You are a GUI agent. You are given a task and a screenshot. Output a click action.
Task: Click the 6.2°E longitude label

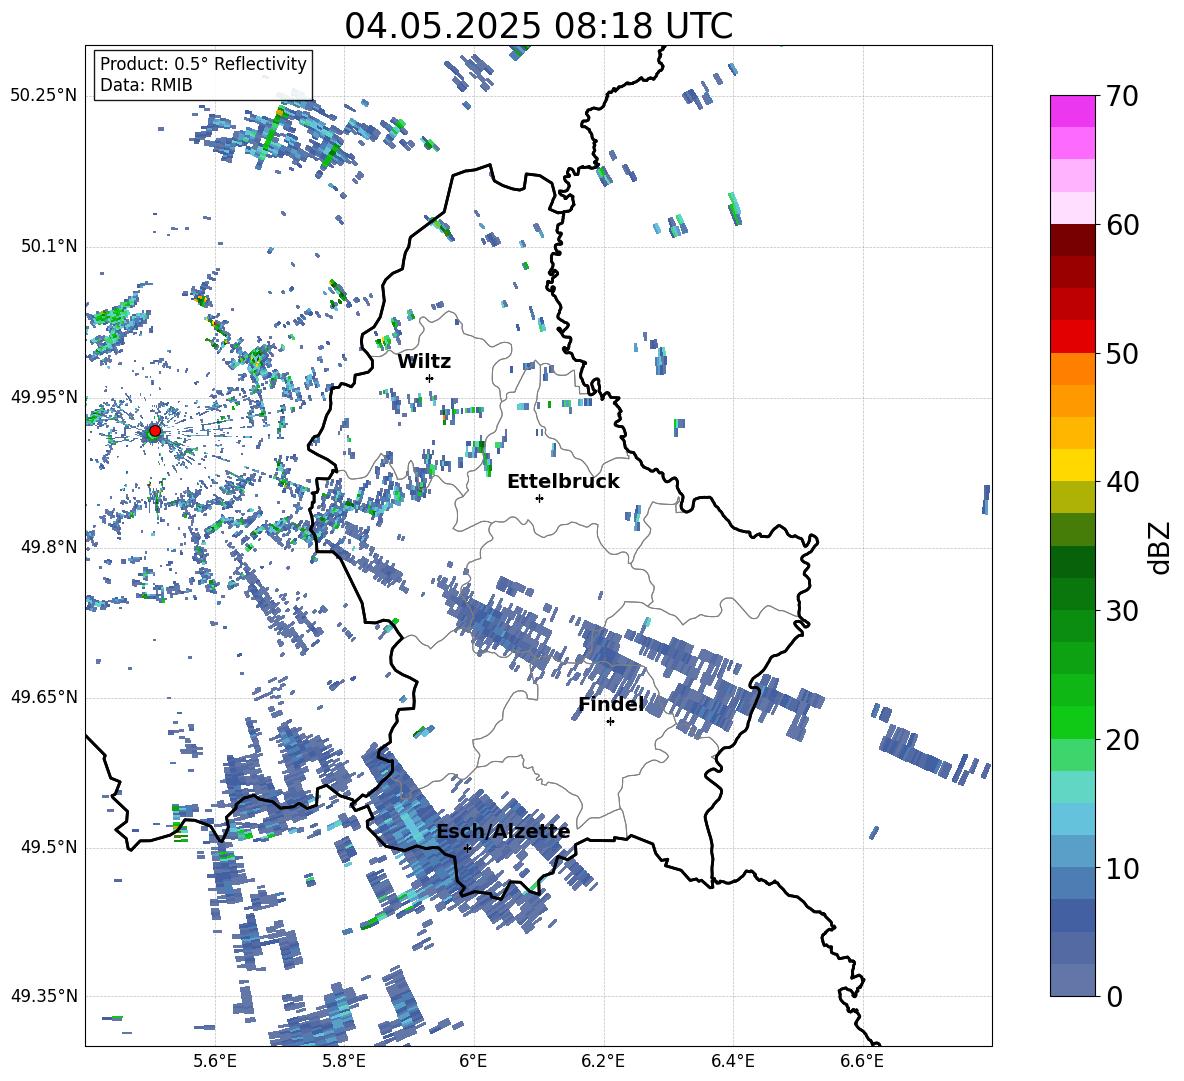click(x=603, y=1061)
